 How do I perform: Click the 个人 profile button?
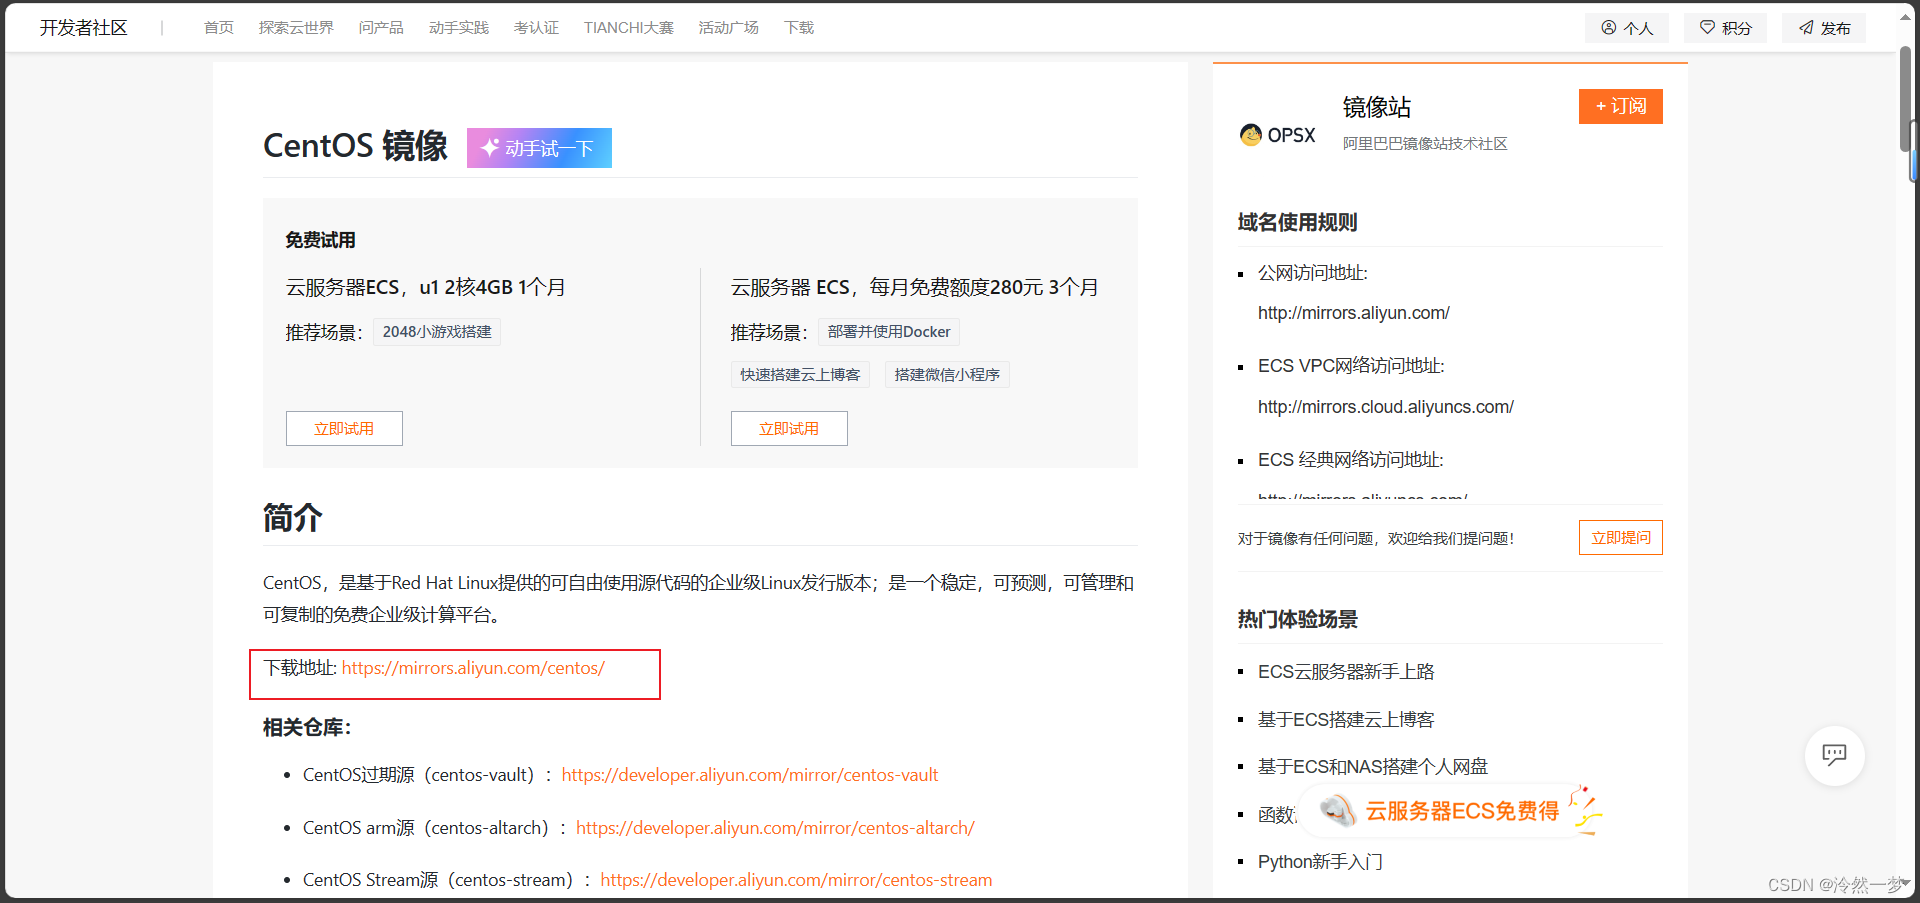[1627, 28]
